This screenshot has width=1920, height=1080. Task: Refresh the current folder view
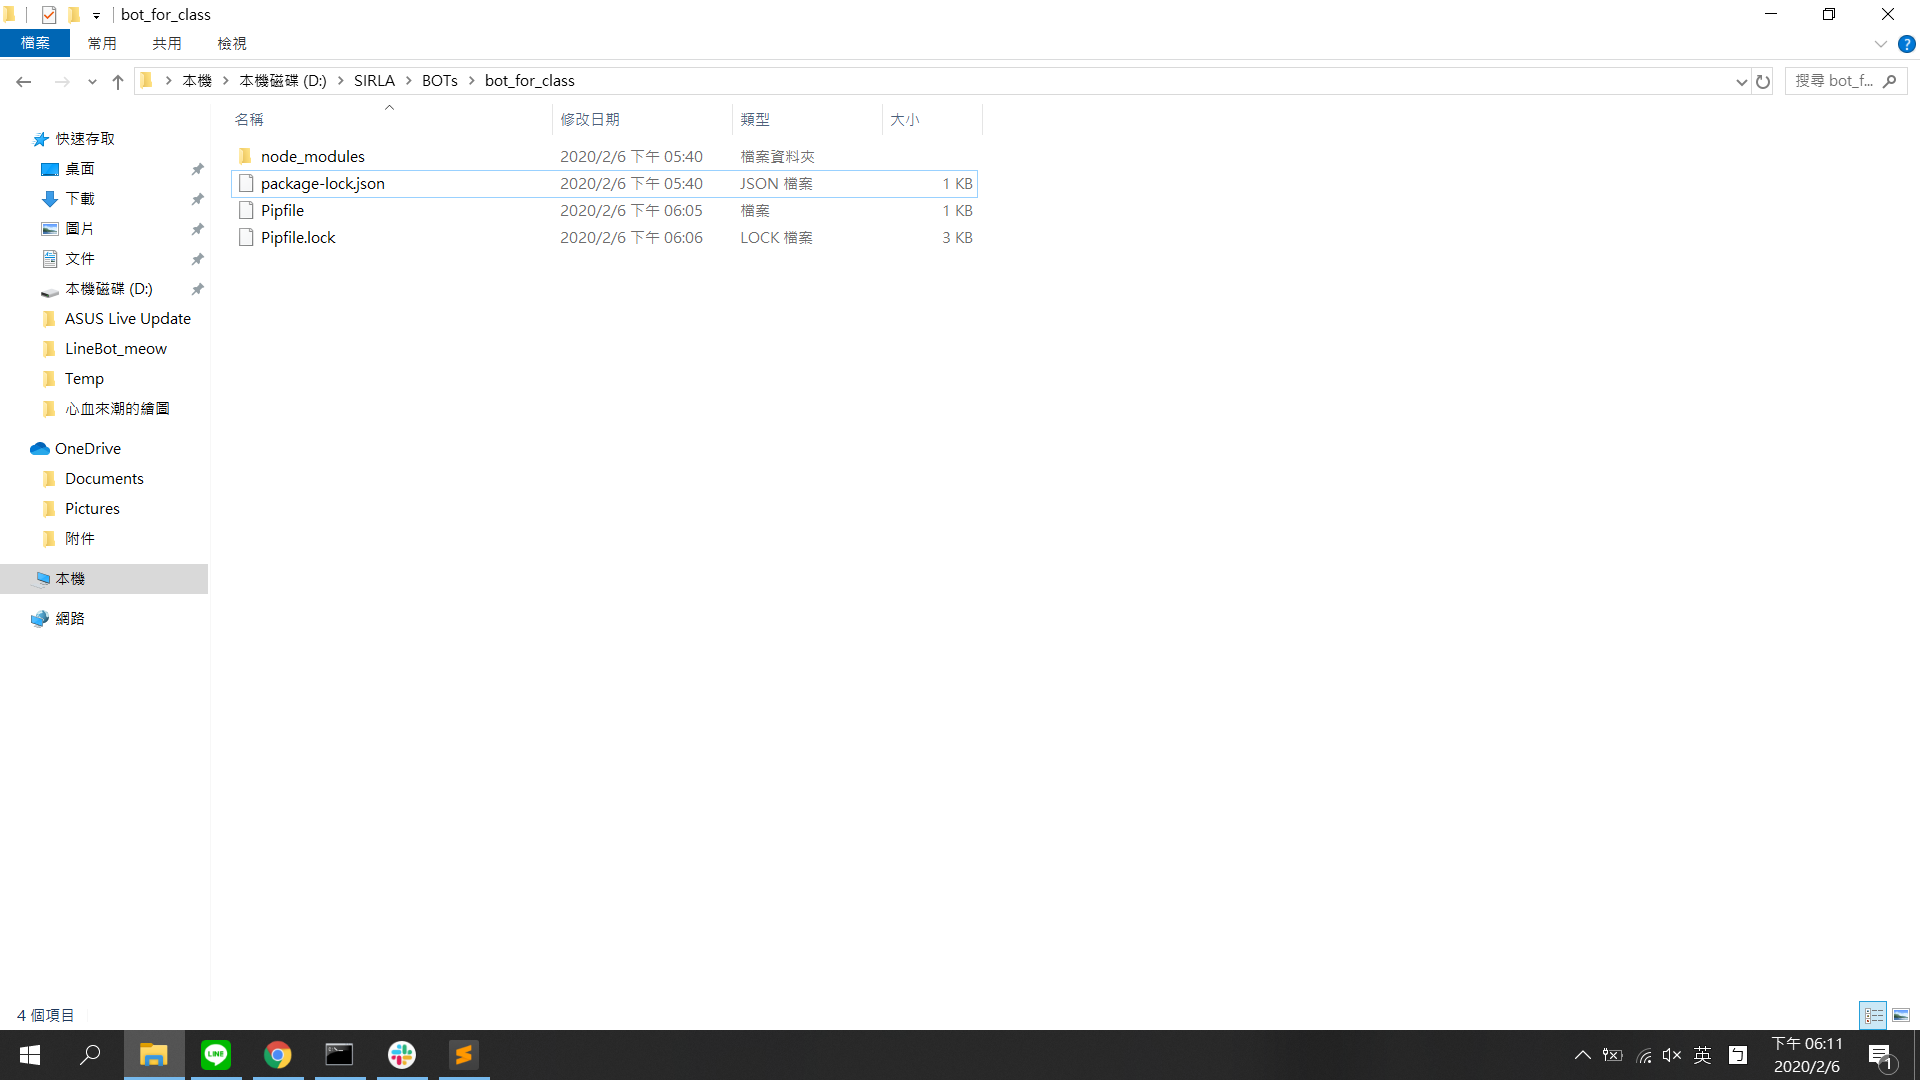(1763, 81)
